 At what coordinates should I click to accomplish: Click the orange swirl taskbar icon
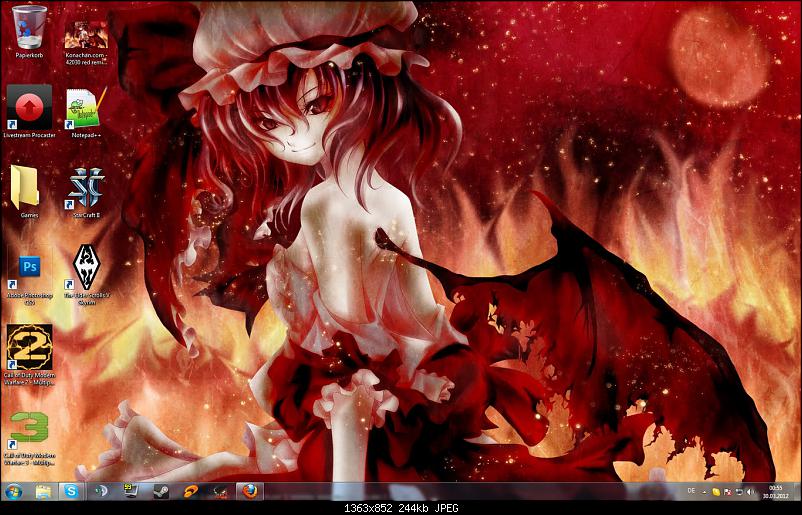point(191,492)
